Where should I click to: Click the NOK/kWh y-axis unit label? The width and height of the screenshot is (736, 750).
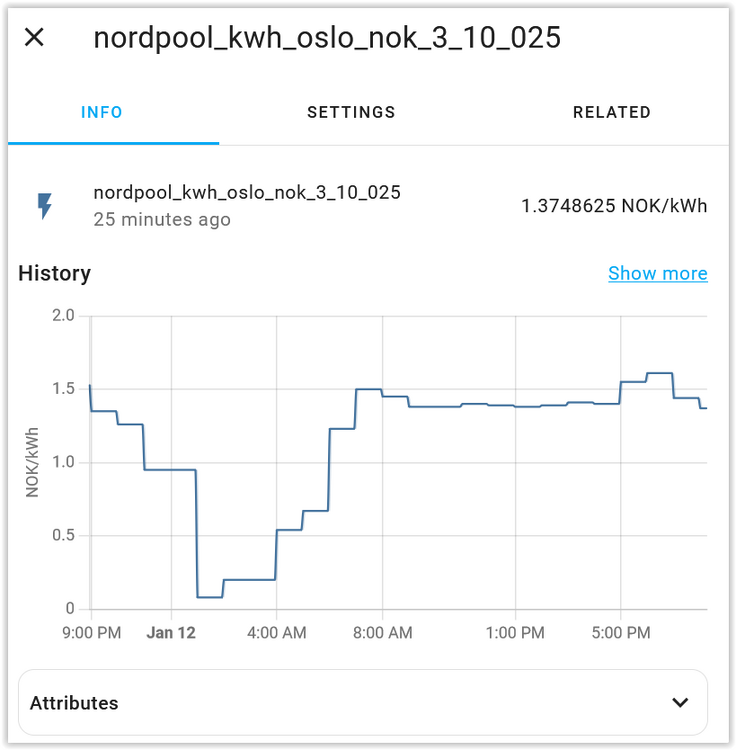33,462
